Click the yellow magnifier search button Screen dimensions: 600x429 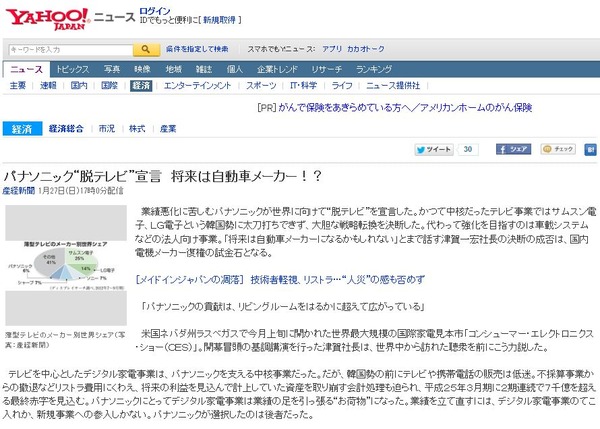147,49
